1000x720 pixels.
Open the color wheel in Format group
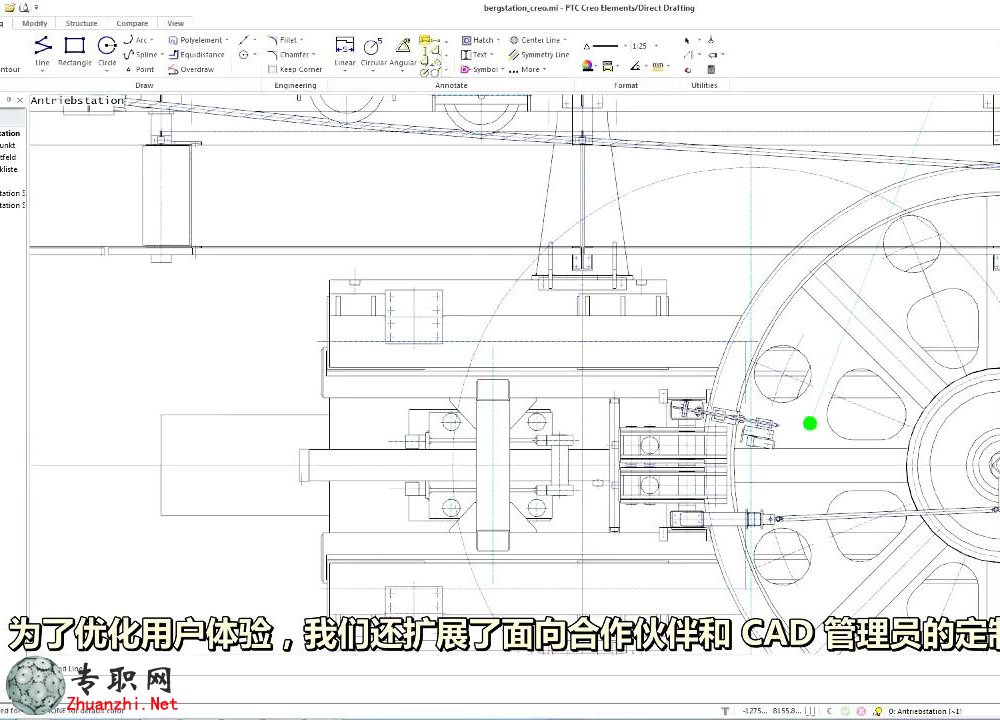(587, 66)
